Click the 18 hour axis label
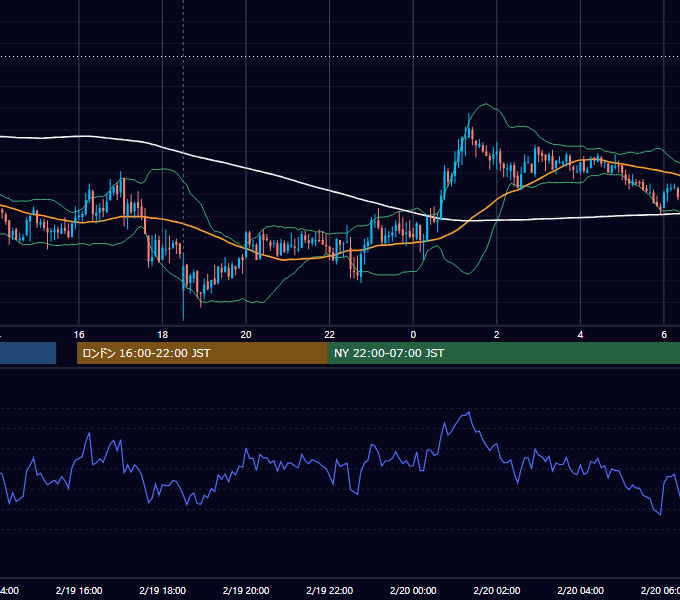 tap(163, 335)
